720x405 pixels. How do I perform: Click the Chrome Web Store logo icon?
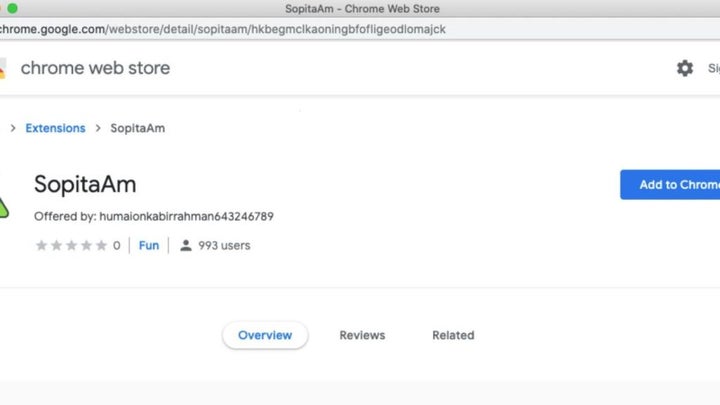[3, 68]
